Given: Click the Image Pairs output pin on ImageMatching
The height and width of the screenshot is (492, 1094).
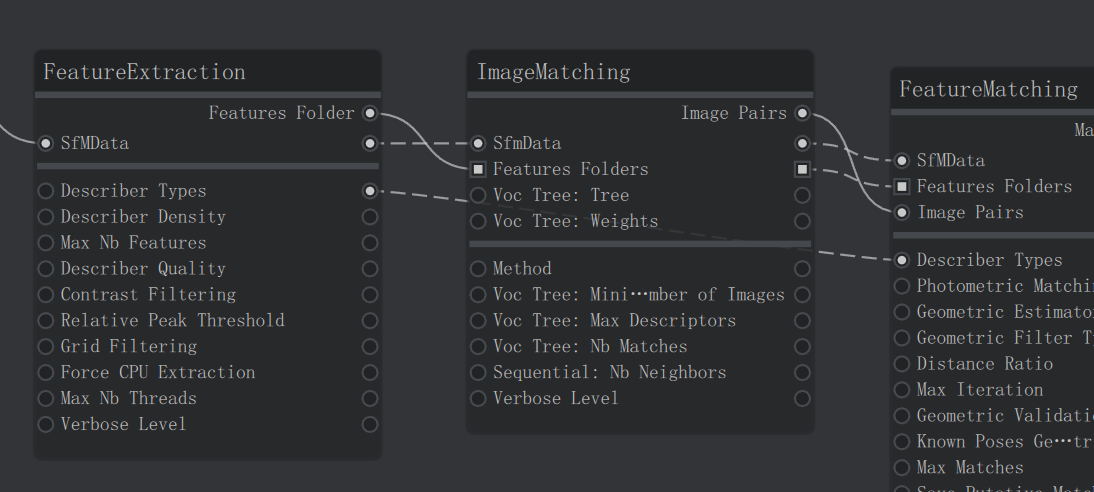Looking at the screenshot, I should [x=802, y=113].
